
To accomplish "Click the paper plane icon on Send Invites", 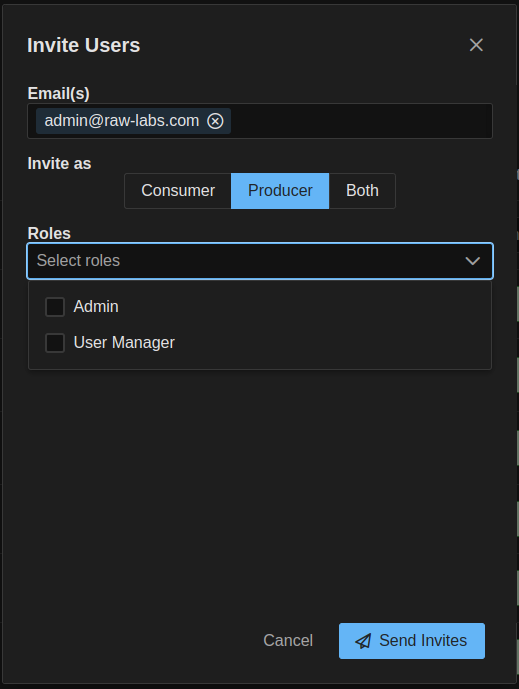I will pos(363,641).
